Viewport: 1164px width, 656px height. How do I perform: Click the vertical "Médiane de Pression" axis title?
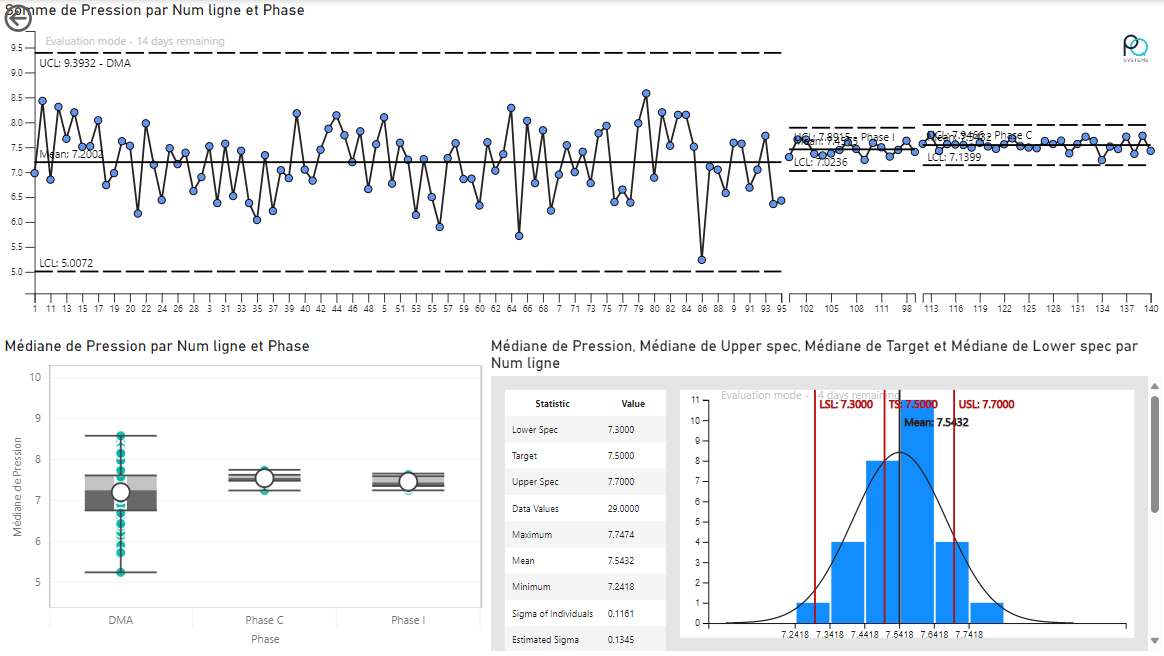pyautogui.click(x=18, y=487)
